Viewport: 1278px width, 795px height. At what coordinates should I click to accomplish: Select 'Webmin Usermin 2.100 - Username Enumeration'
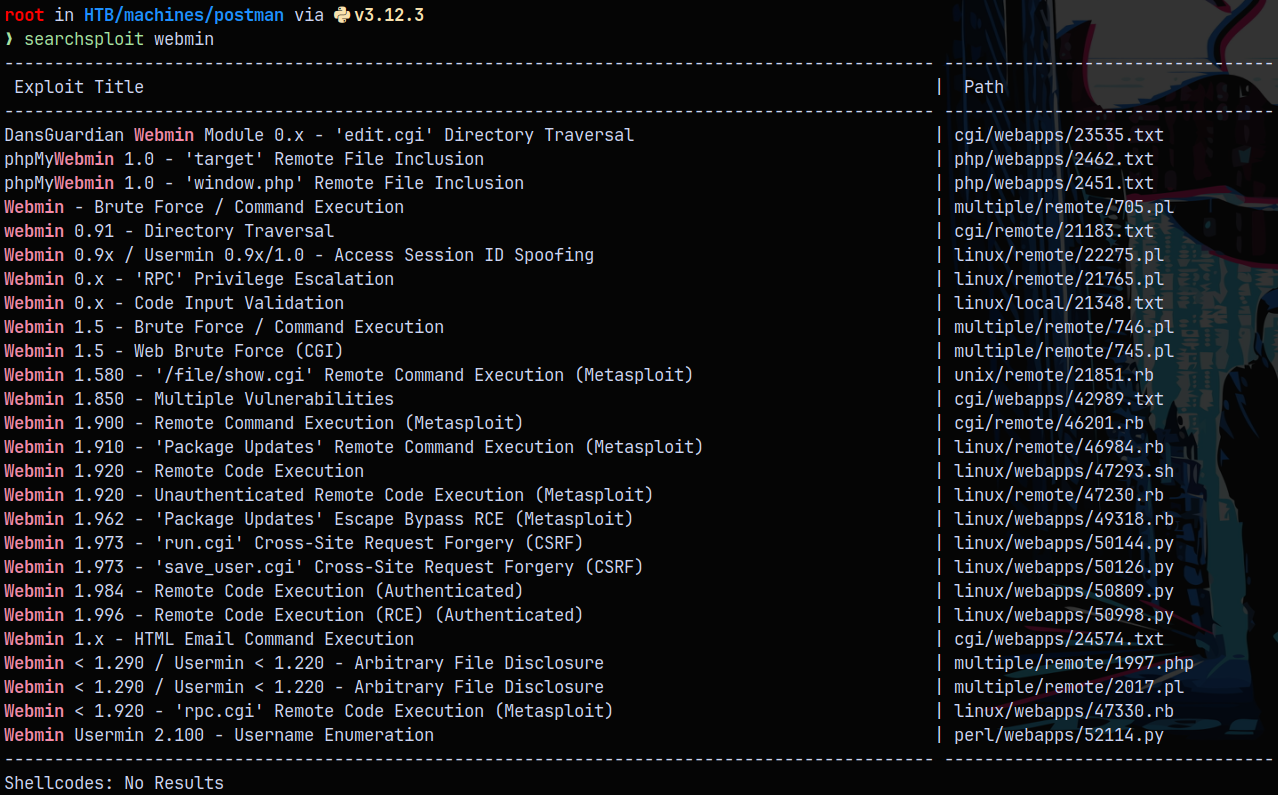pos(219,735)
